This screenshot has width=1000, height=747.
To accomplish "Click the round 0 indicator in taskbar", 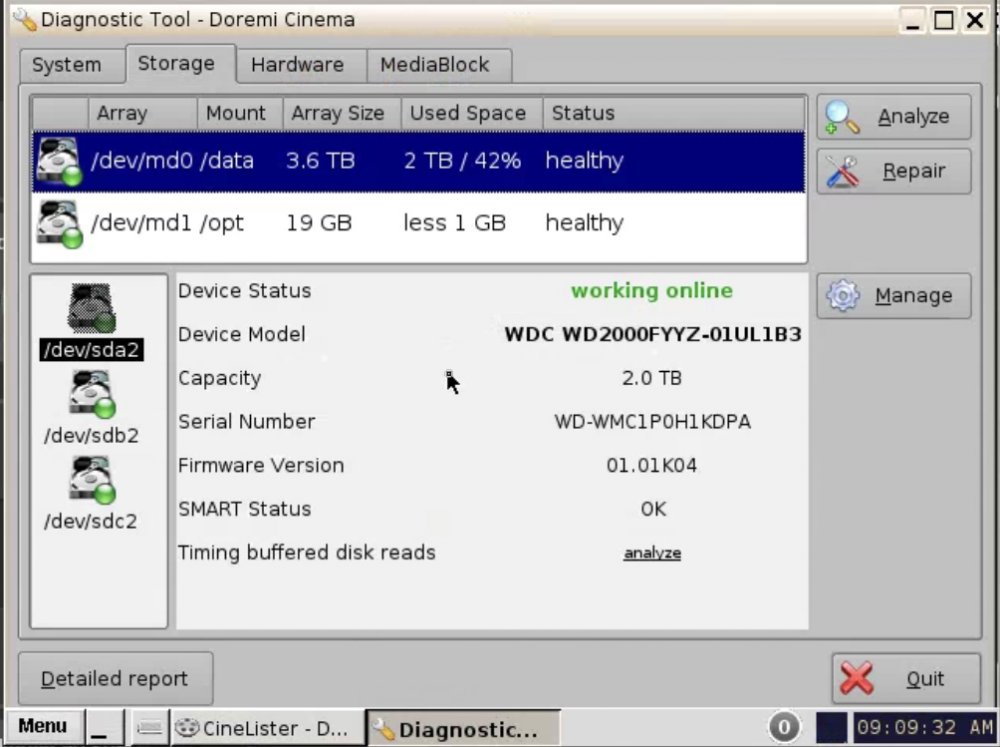I will (x=783, y=728).
